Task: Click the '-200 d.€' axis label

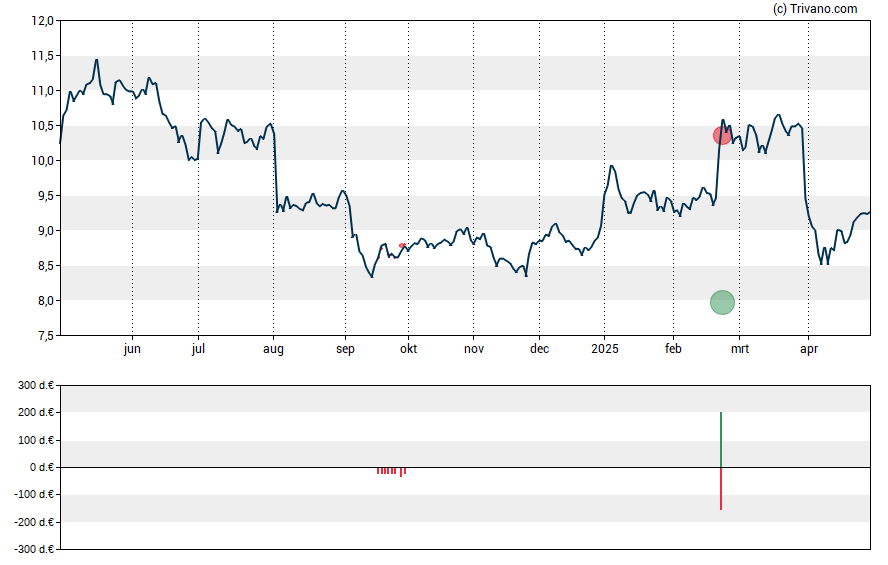Action: 34,522
